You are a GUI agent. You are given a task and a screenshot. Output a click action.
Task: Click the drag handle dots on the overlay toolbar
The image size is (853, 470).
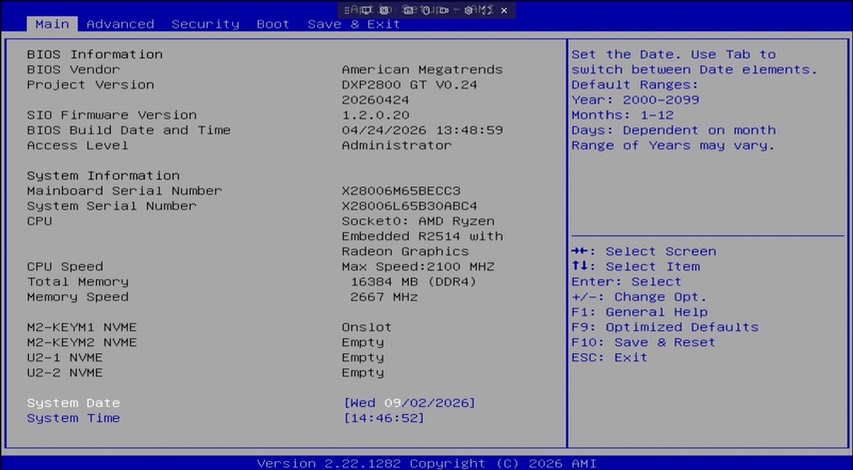(x=347, y=10)
